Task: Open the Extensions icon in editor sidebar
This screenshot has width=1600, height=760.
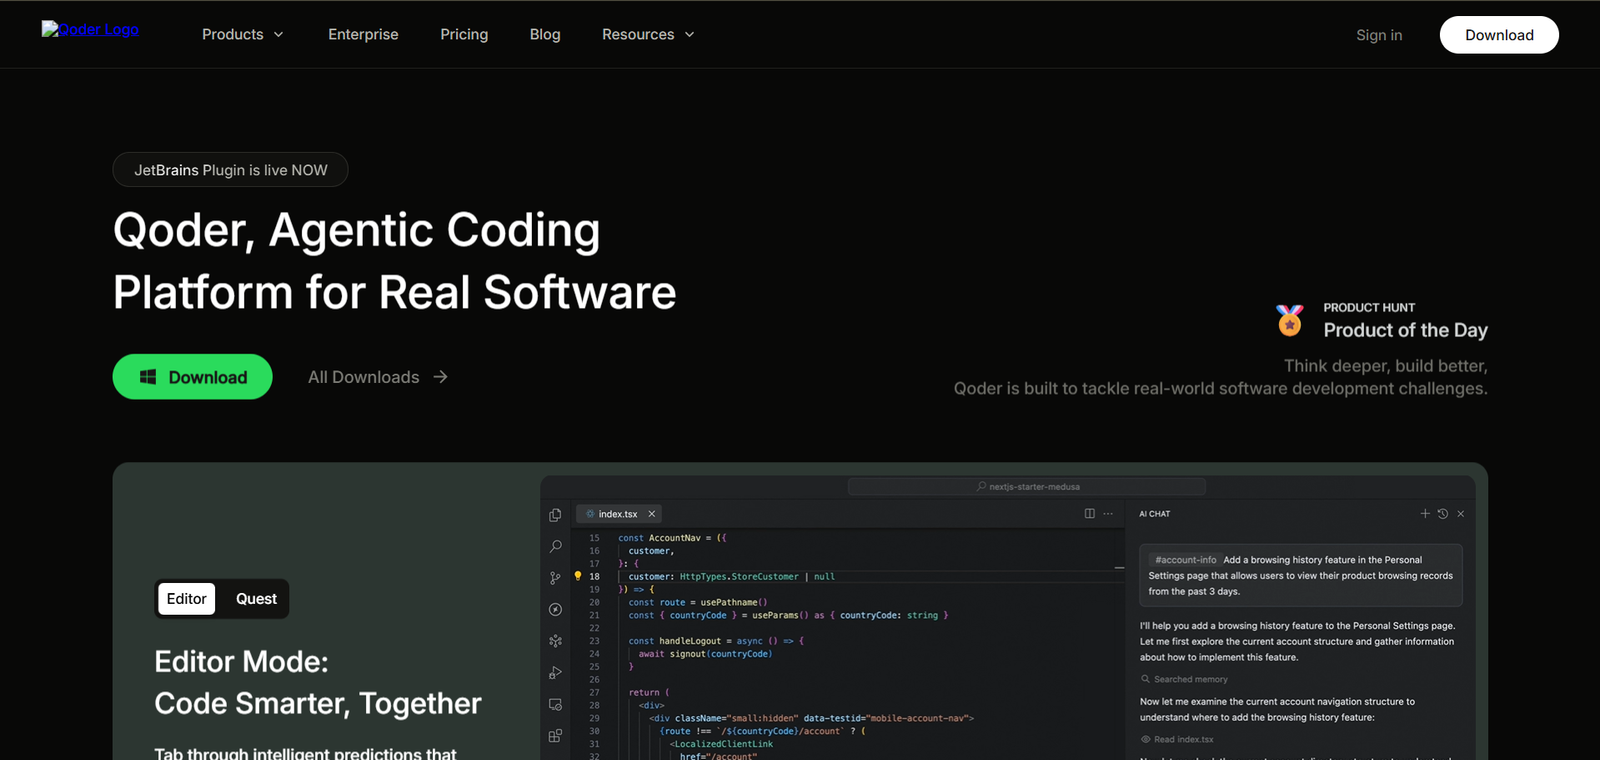Action: (555, 736)
